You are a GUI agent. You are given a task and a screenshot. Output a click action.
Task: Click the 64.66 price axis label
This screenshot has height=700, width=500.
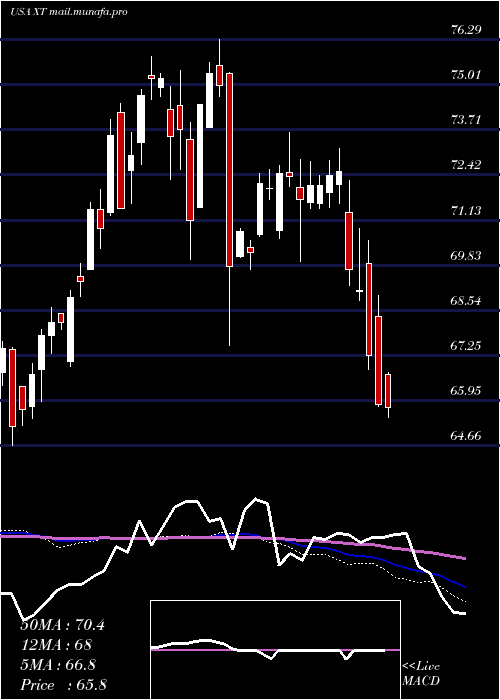[466, 435]
